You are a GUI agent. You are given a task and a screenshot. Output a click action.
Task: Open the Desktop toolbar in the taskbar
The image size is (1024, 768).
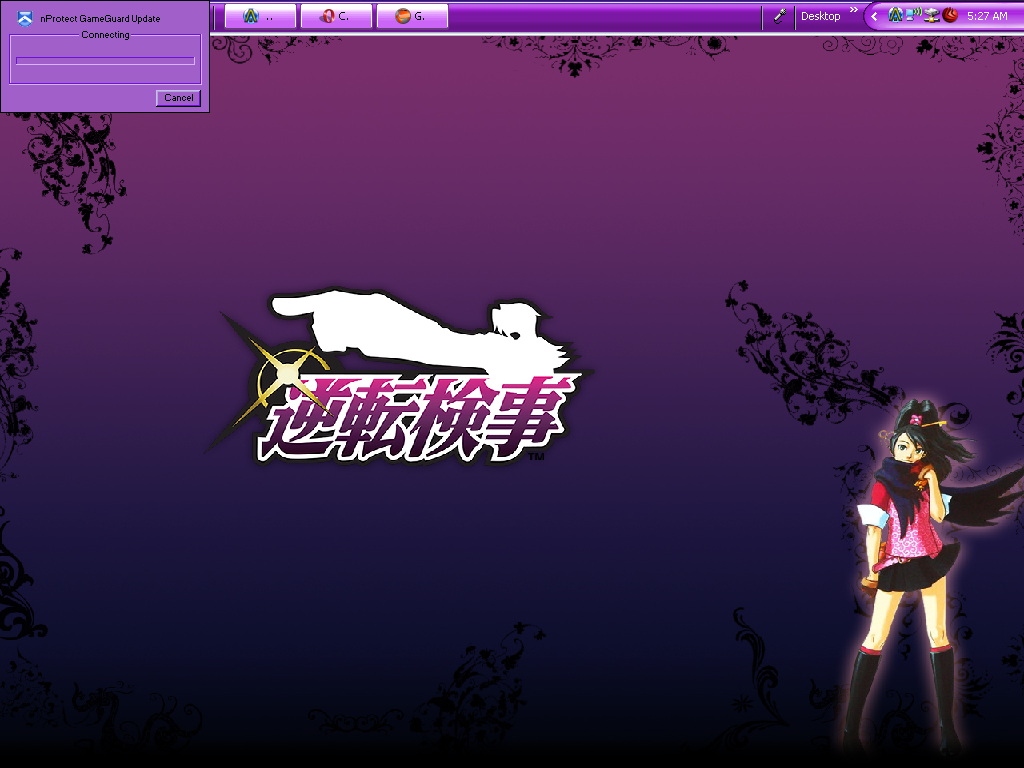[820, 16]
